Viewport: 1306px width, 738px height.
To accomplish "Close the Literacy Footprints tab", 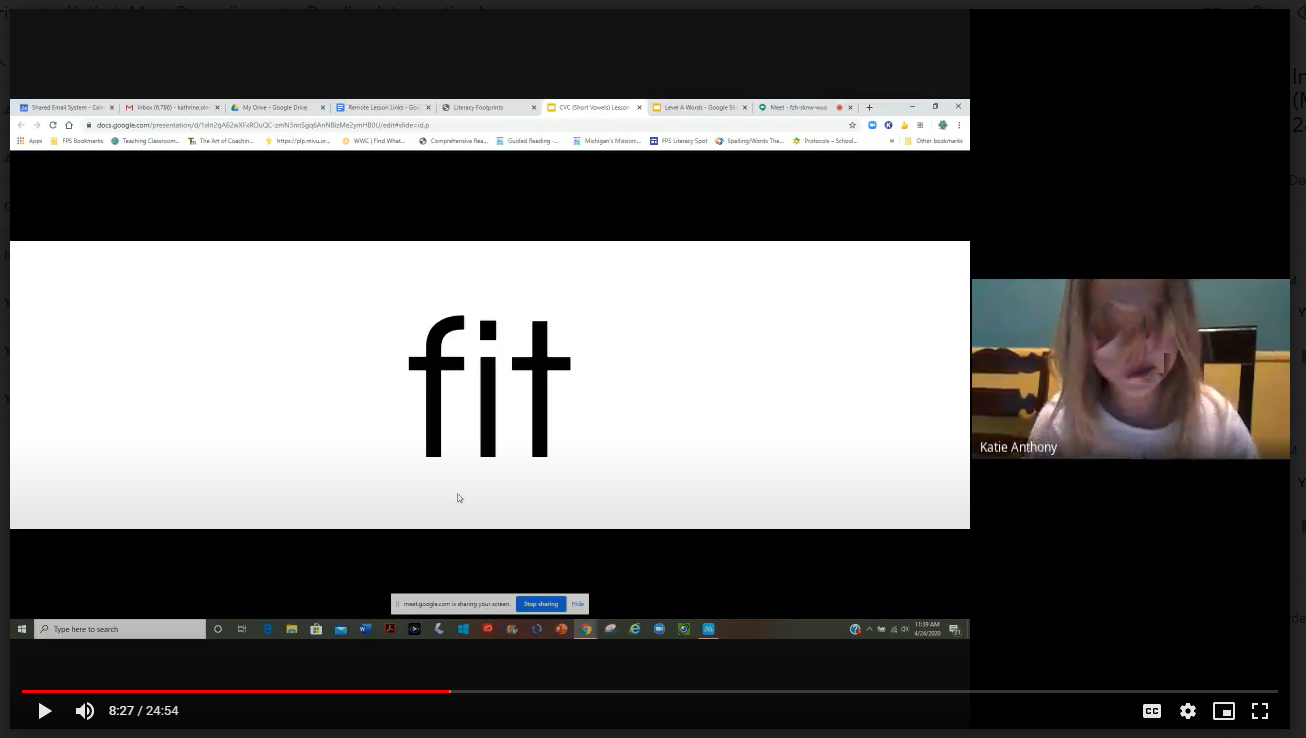I will pos(534,107).
